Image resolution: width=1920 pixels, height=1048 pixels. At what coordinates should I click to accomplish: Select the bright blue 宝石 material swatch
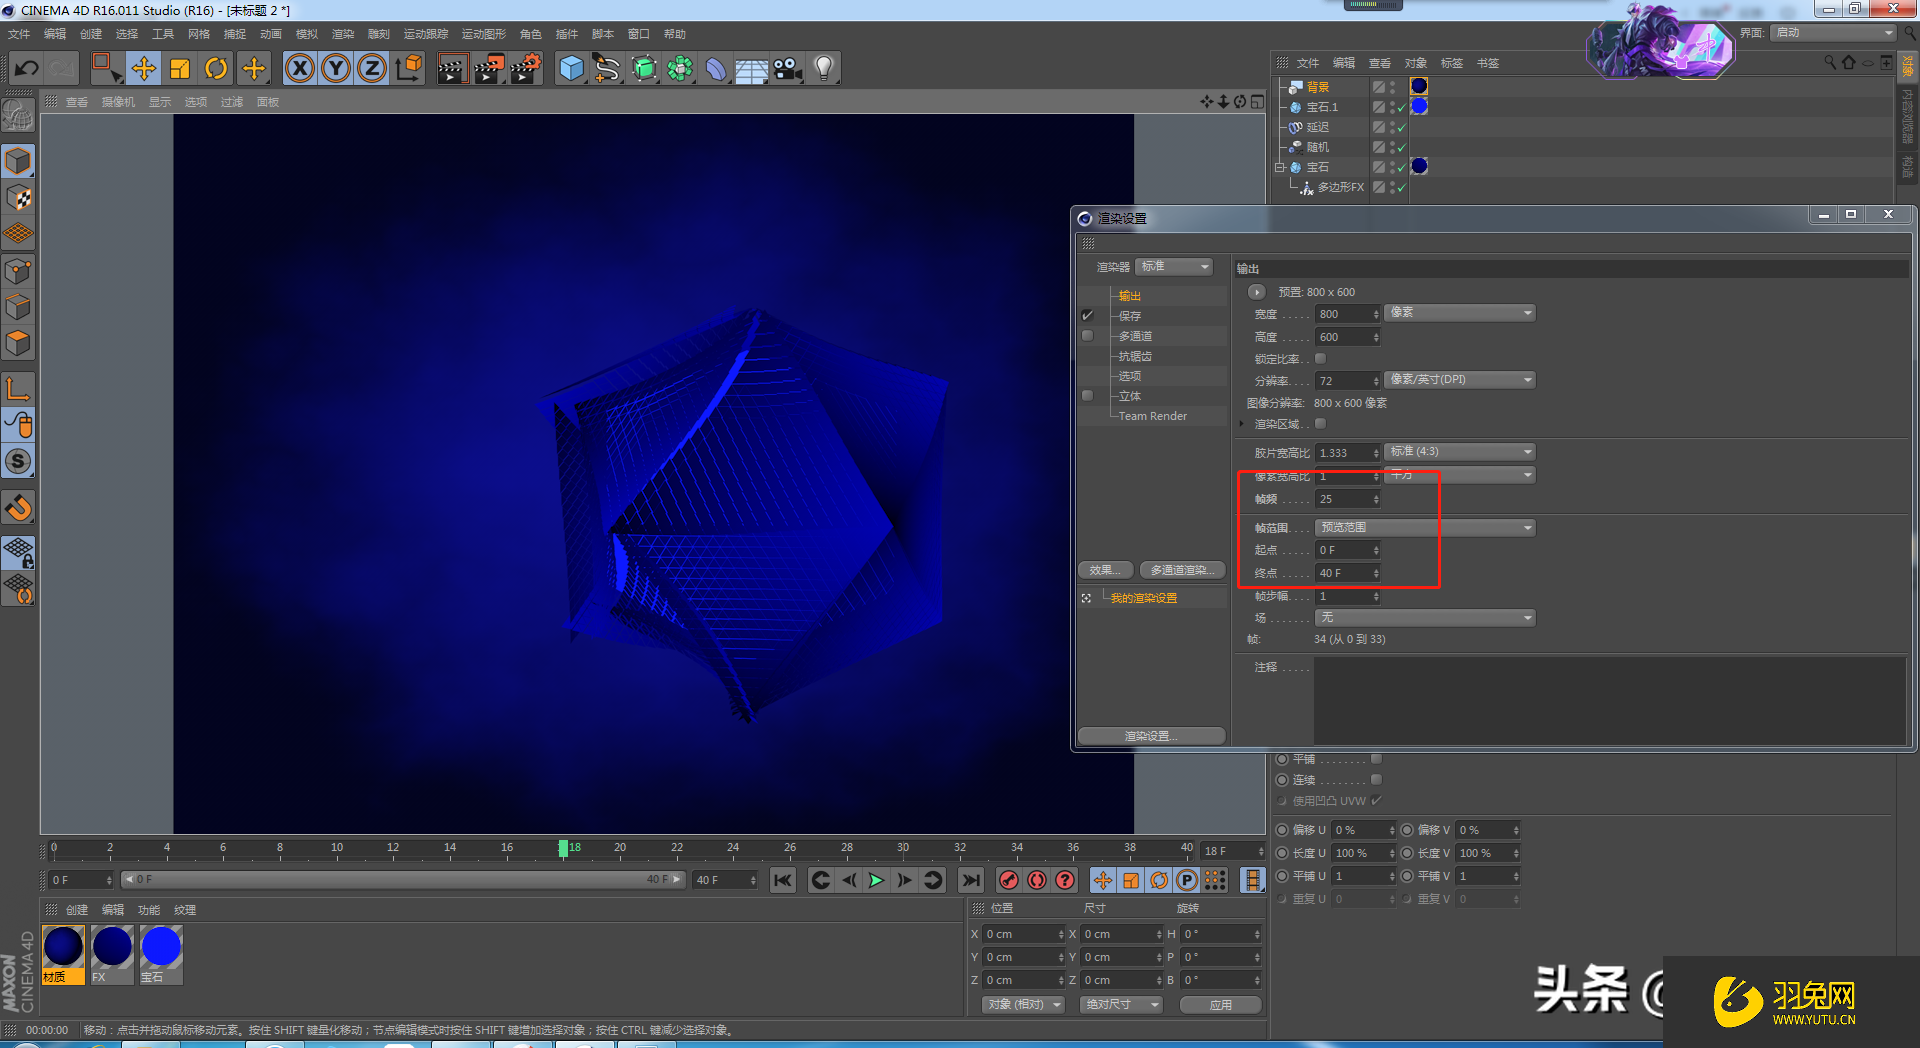click(161, 947)
